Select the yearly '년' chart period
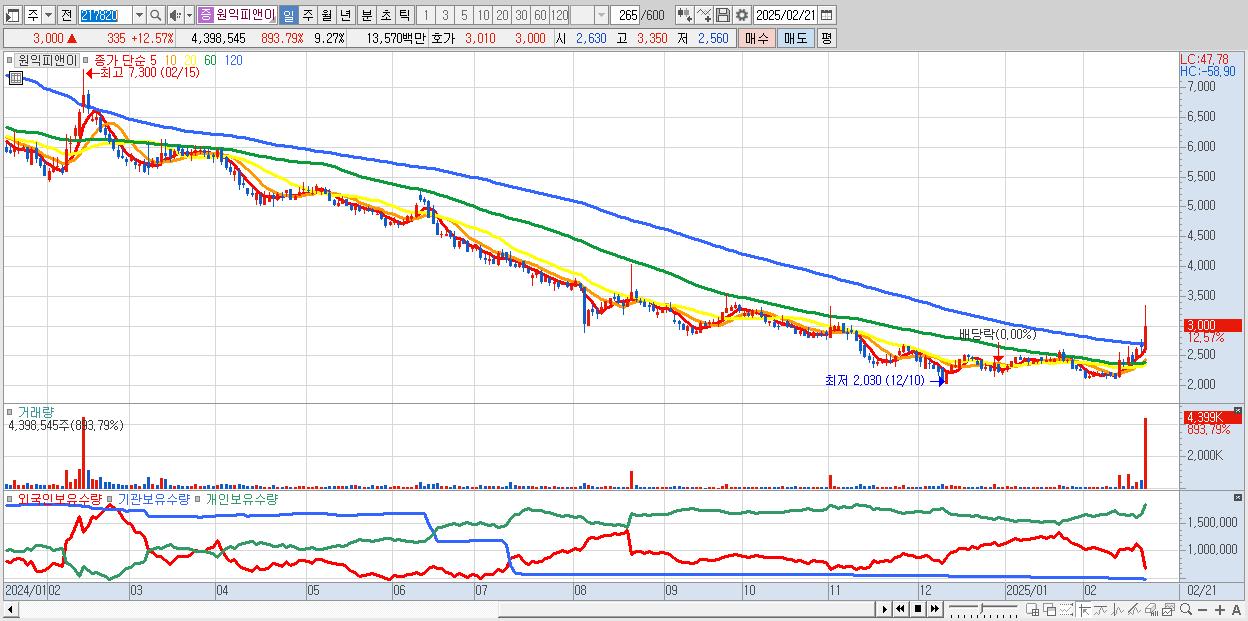 pyautogui.click(x=345, y=15)
